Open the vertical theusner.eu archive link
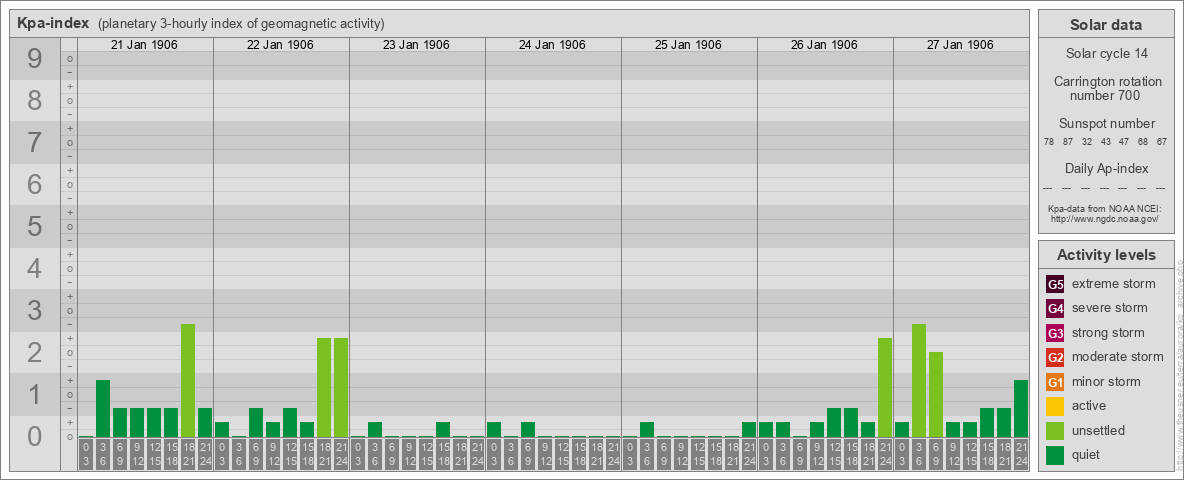This screenshot has height=480, width=1184. pos(1179,360)
